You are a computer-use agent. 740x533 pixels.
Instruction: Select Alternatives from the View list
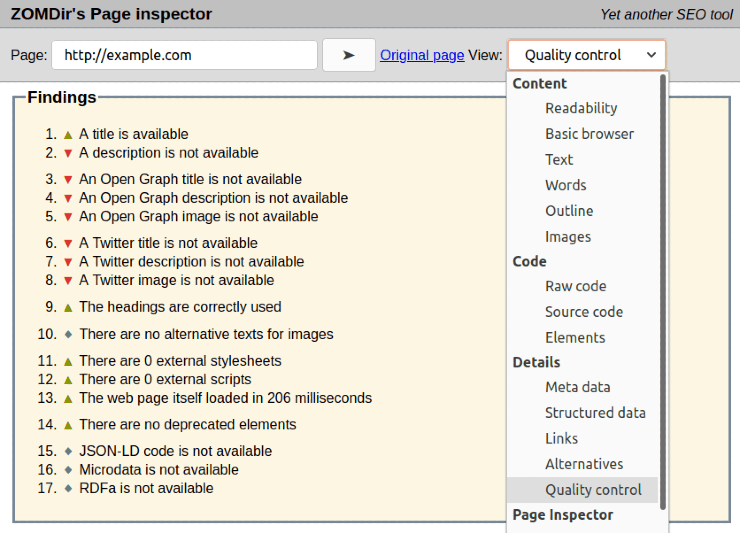584,464
